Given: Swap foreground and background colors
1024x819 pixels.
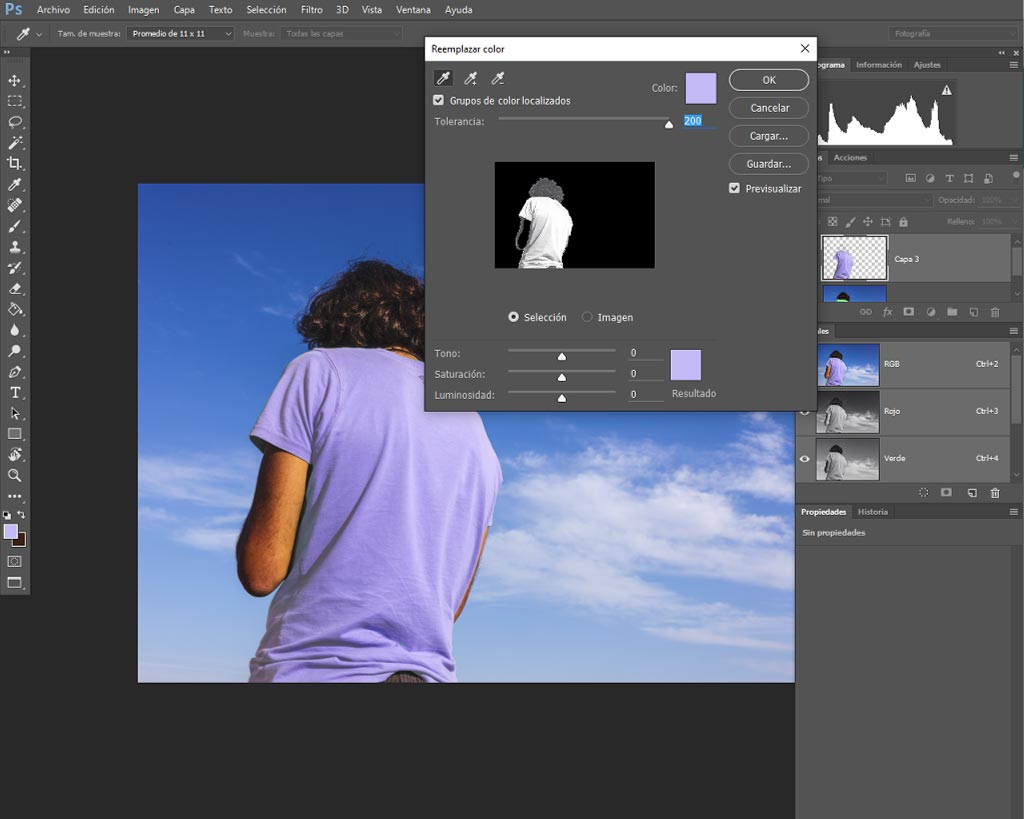Looking at the screenshot, I should click(x=22, y=515).
